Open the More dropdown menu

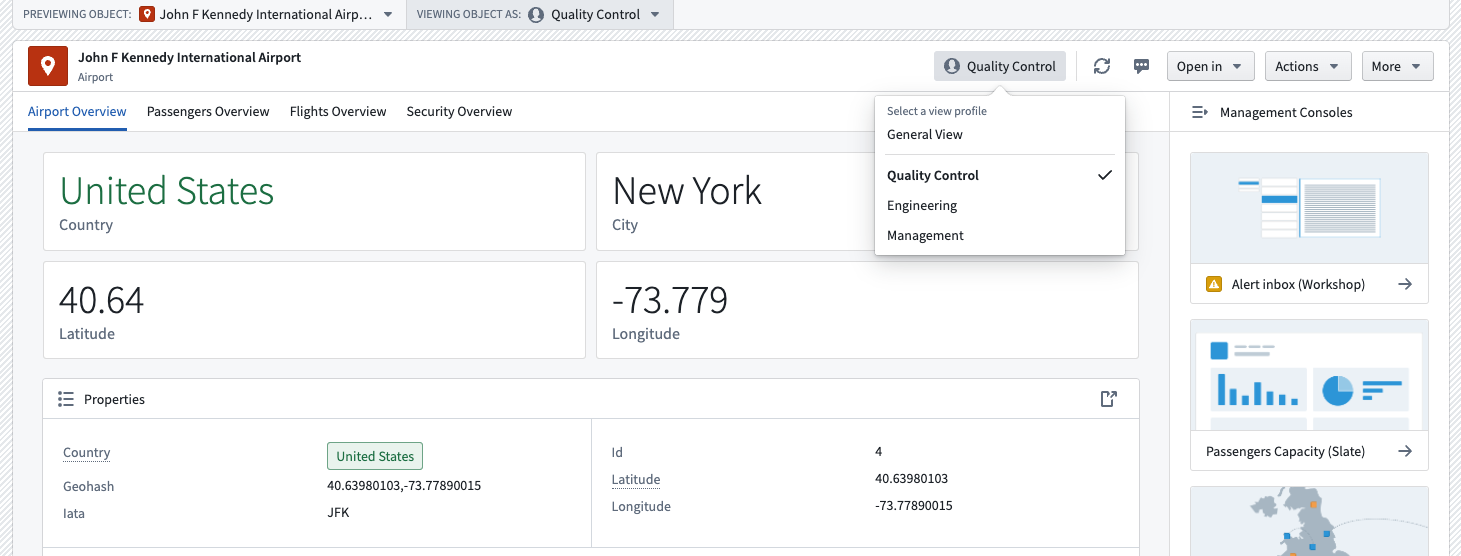[1397, 66]
